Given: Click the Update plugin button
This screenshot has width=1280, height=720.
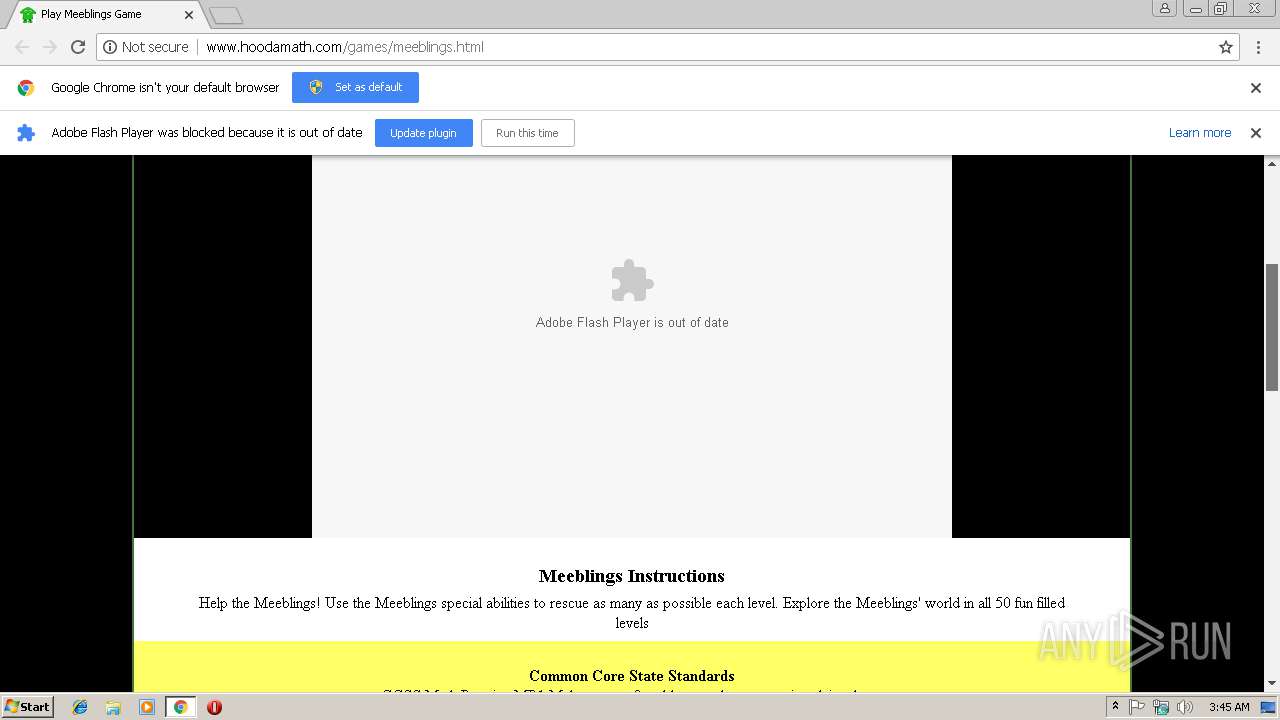Looking at the screenshot, I should 424,133.
